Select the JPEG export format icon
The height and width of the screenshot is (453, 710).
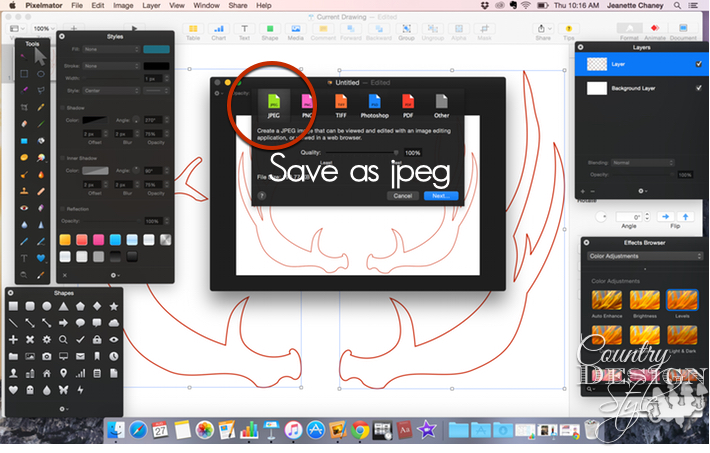click(273, 103)
